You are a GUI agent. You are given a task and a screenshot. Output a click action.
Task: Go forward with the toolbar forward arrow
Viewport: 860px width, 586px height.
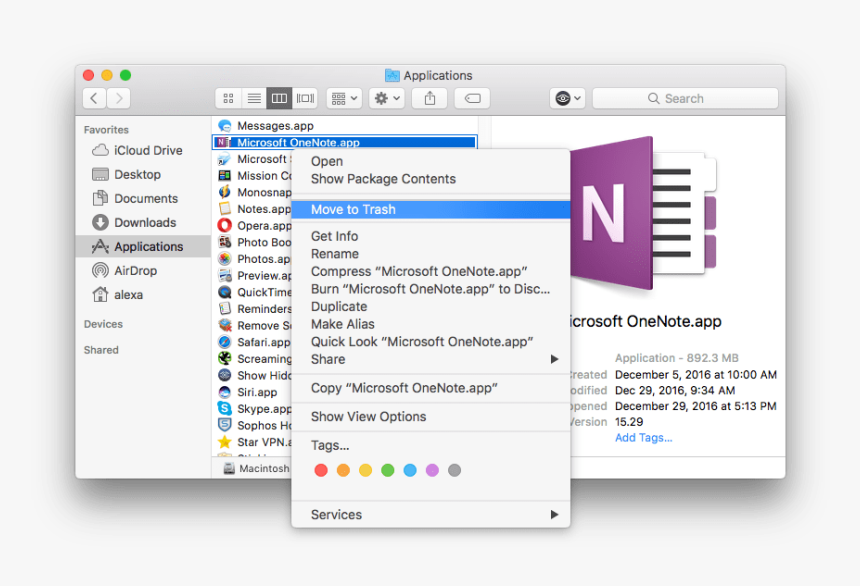tap(118, 98)
